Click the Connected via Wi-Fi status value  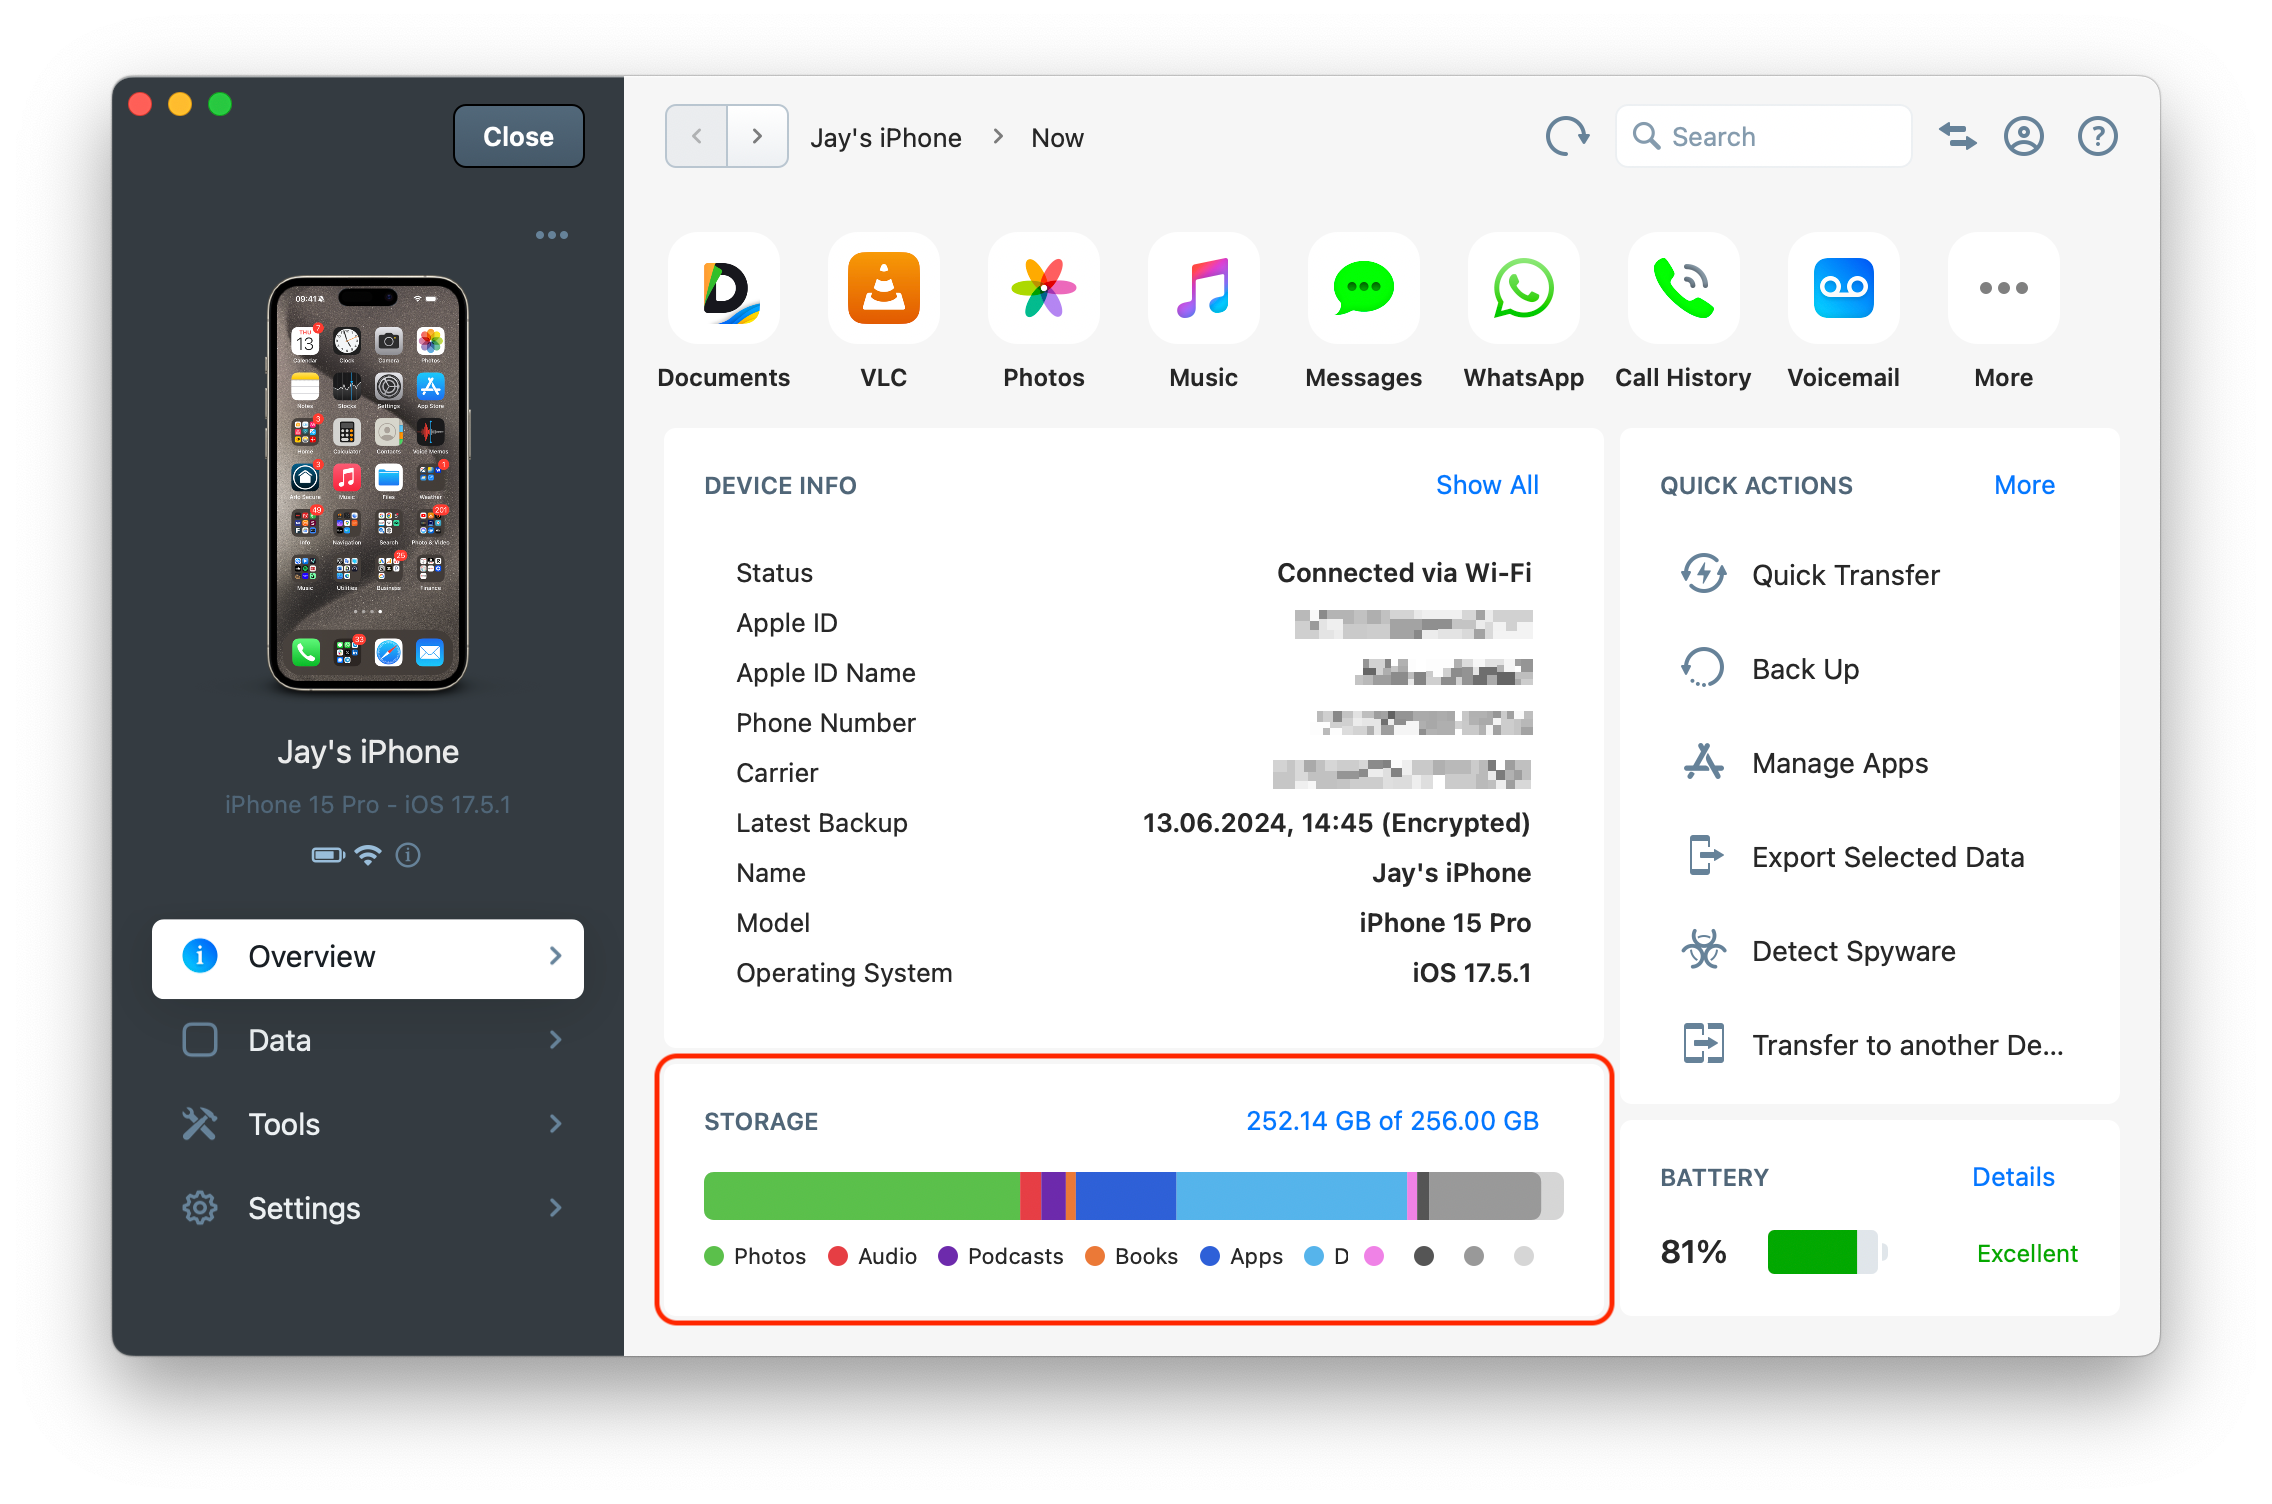[x=1404, y=573]
